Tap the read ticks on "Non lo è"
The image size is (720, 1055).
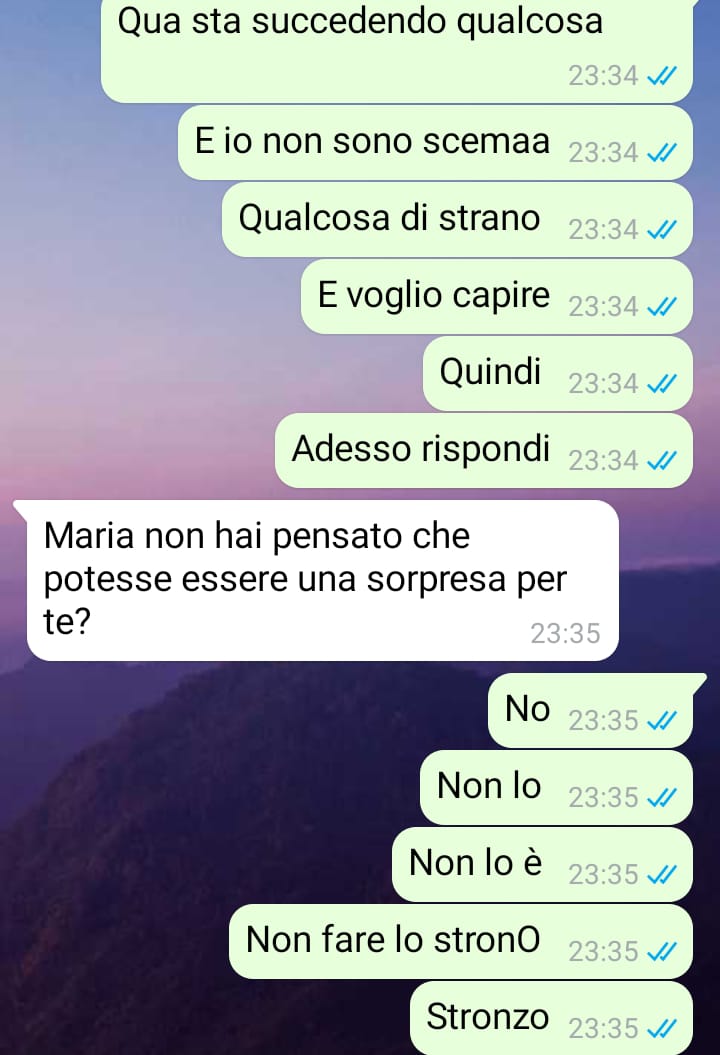coord(661,875)
